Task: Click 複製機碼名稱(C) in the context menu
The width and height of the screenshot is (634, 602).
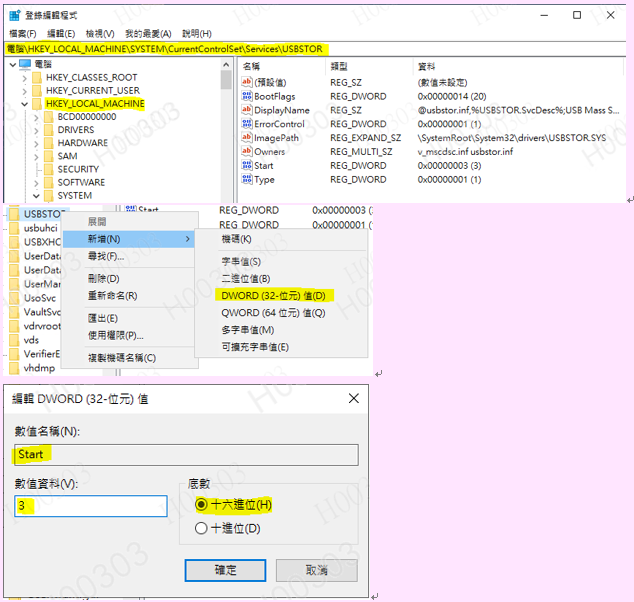Action: tap(122, 358)
